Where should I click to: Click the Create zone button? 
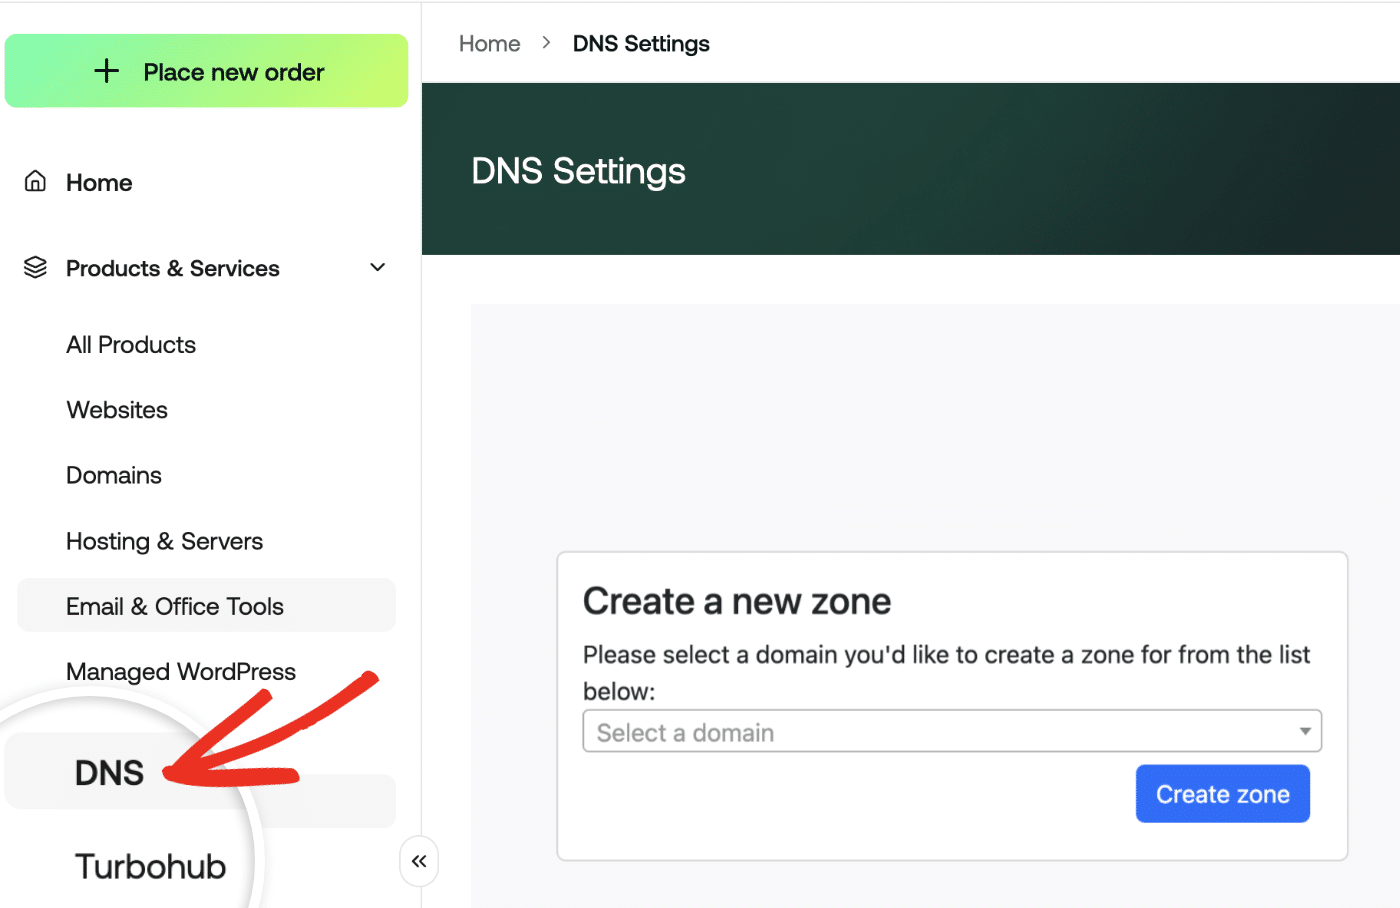coord(1222,793)
